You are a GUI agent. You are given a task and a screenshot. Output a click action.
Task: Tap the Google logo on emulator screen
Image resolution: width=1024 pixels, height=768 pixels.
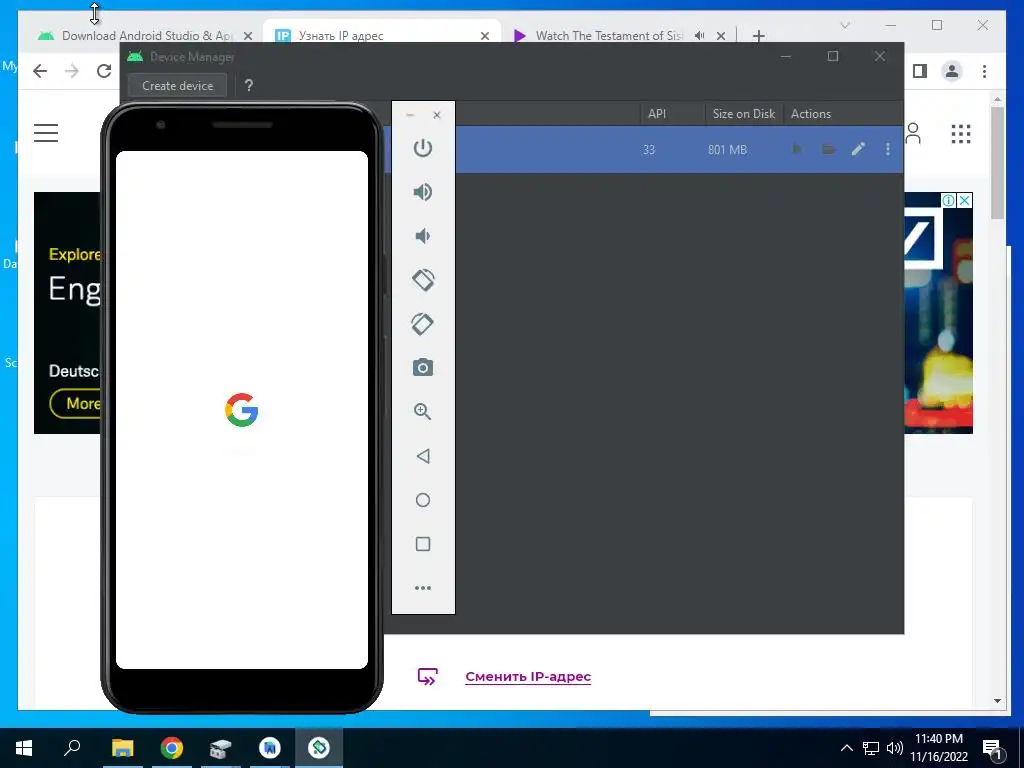[x=242, y=410]
